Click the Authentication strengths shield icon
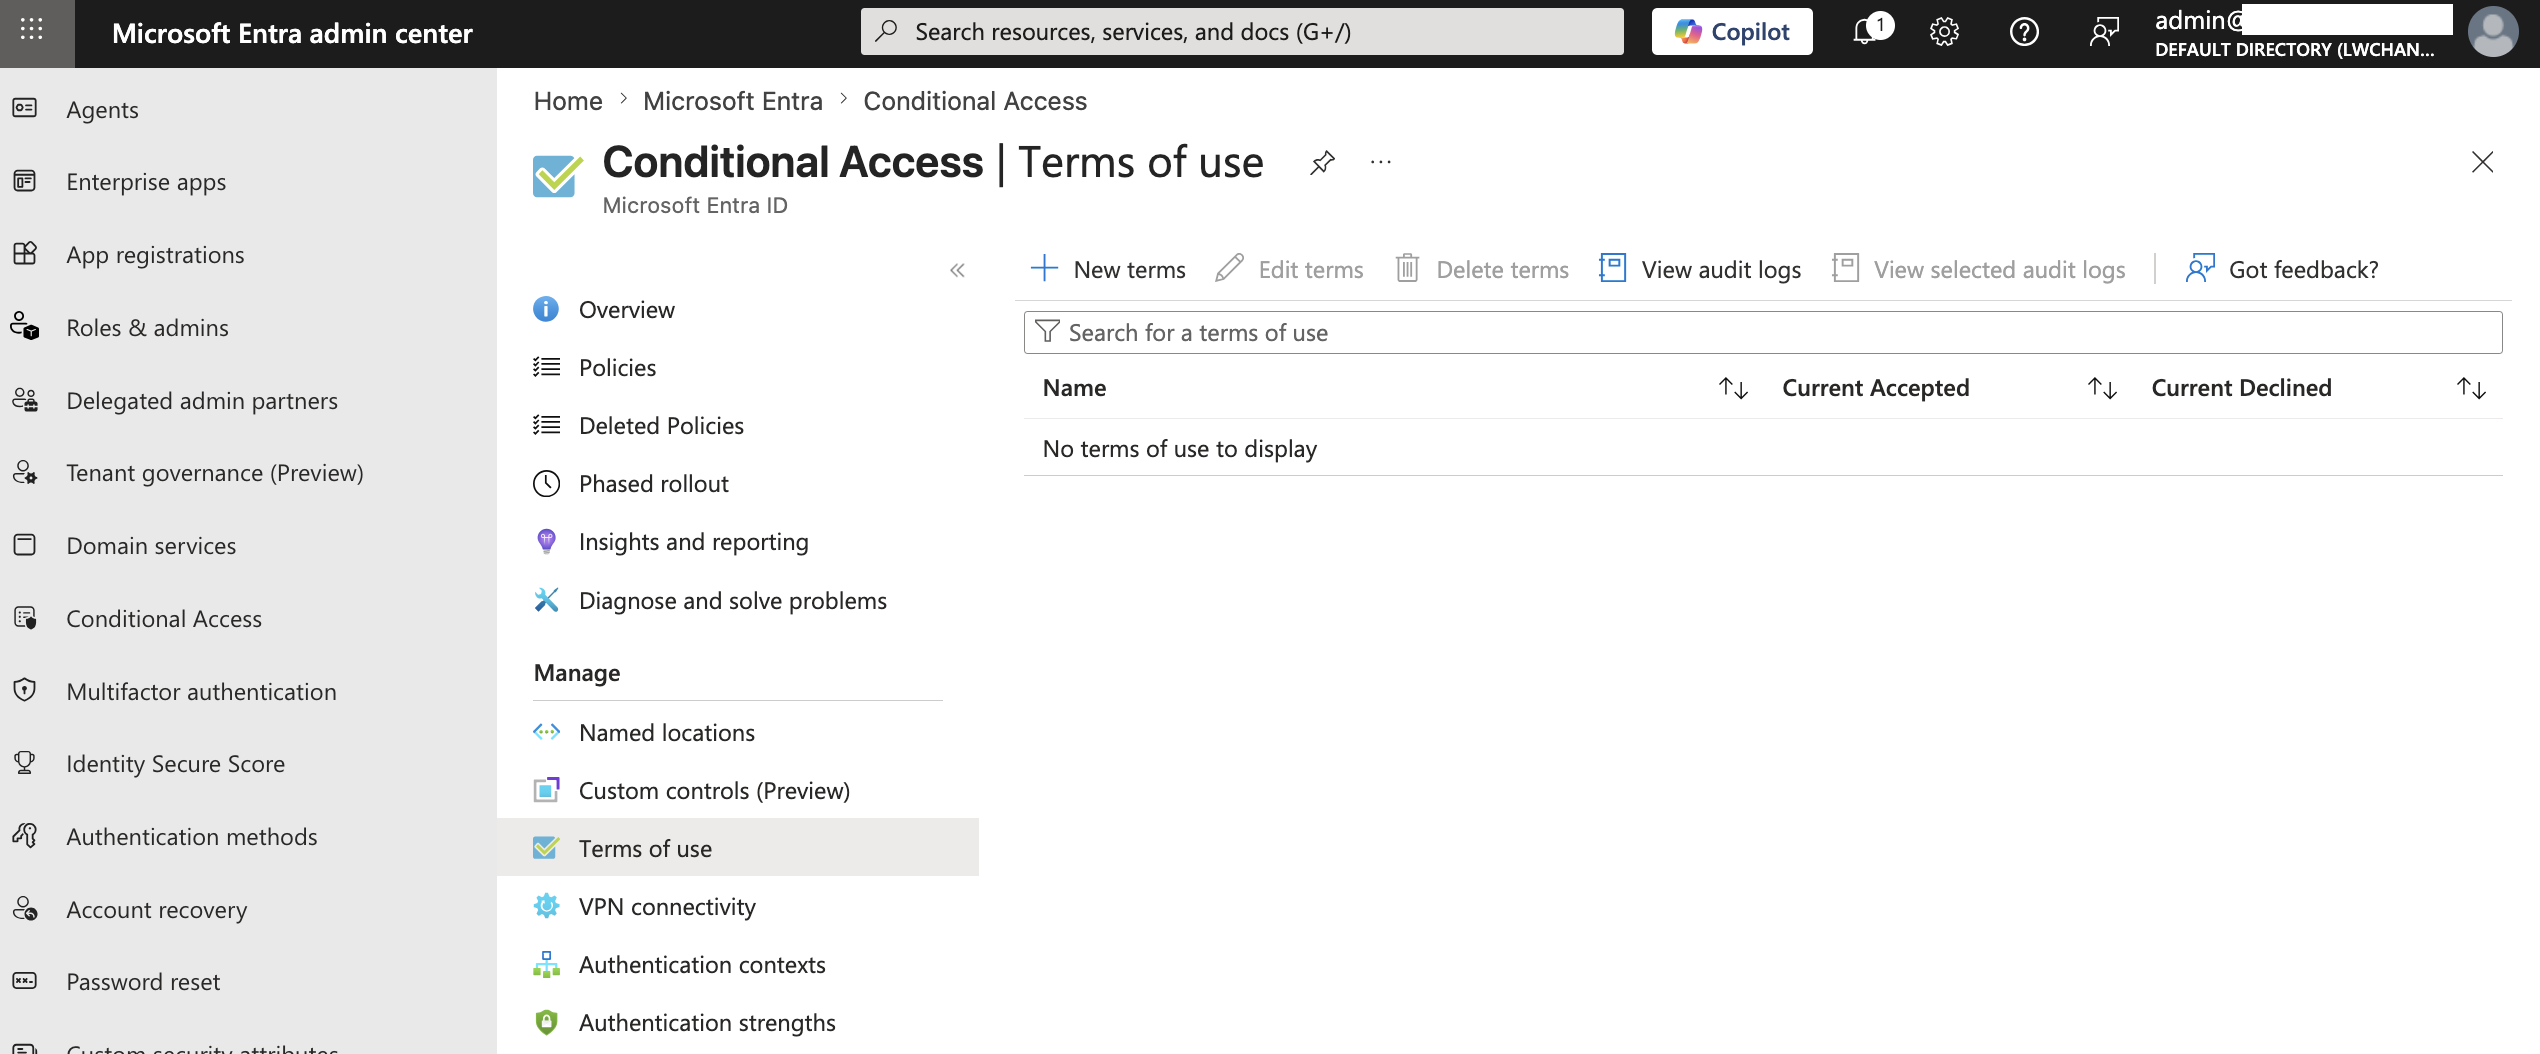Viewport: 2540px width, 1054px height. point(546,1023)
